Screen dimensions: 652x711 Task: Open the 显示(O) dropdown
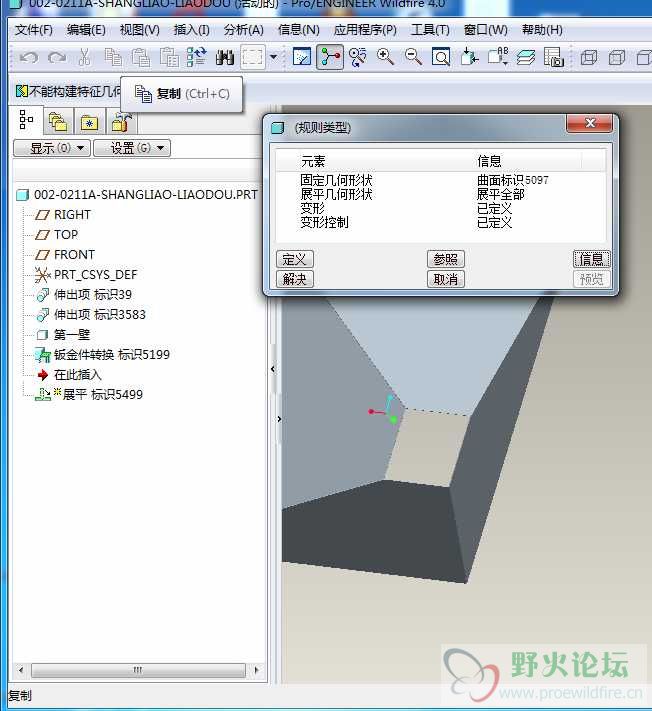click(x=52, y=148)
